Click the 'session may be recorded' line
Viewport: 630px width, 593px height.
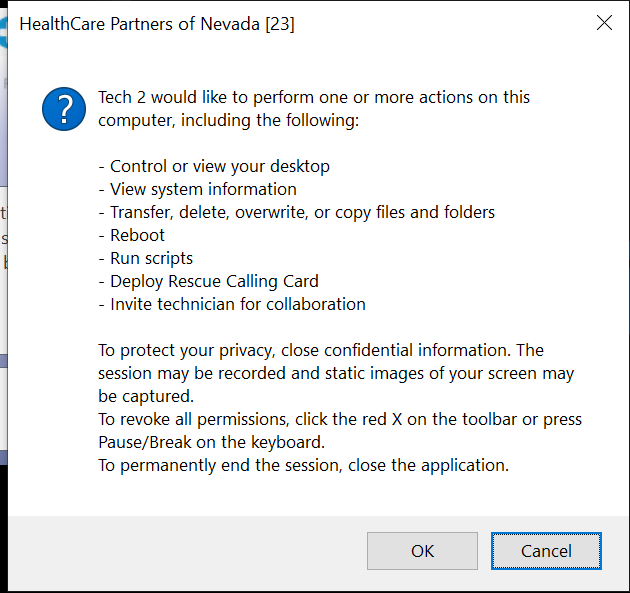pos(336,373)
